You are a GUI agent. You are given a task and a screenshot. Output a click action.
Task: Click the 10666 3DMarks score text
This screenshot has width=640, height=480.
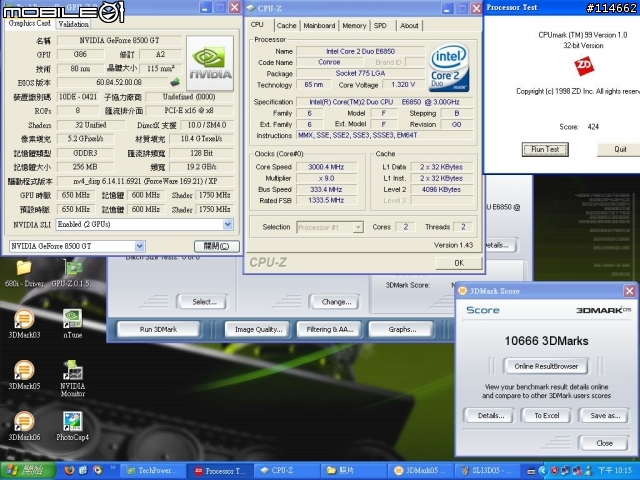pyautogui.click(x=546, y=341)
